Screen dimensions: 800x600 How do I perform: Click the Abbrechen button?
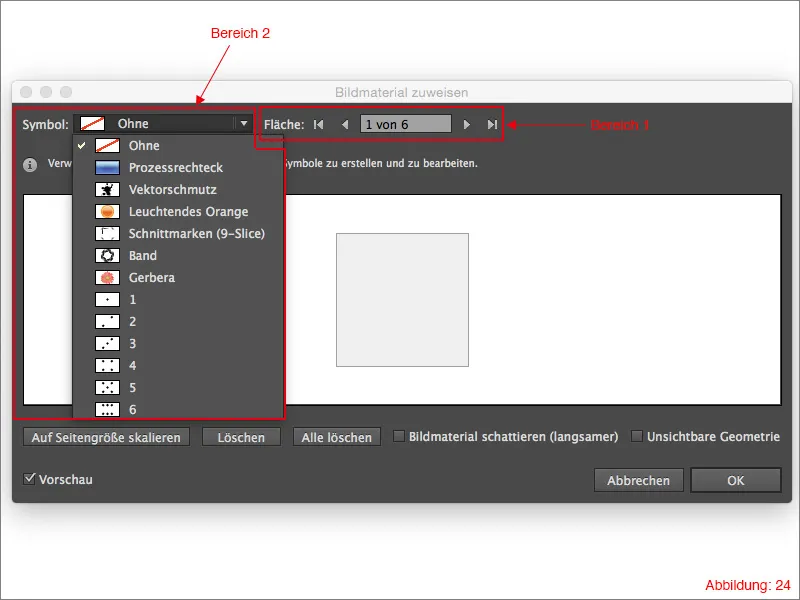(638, 480)
